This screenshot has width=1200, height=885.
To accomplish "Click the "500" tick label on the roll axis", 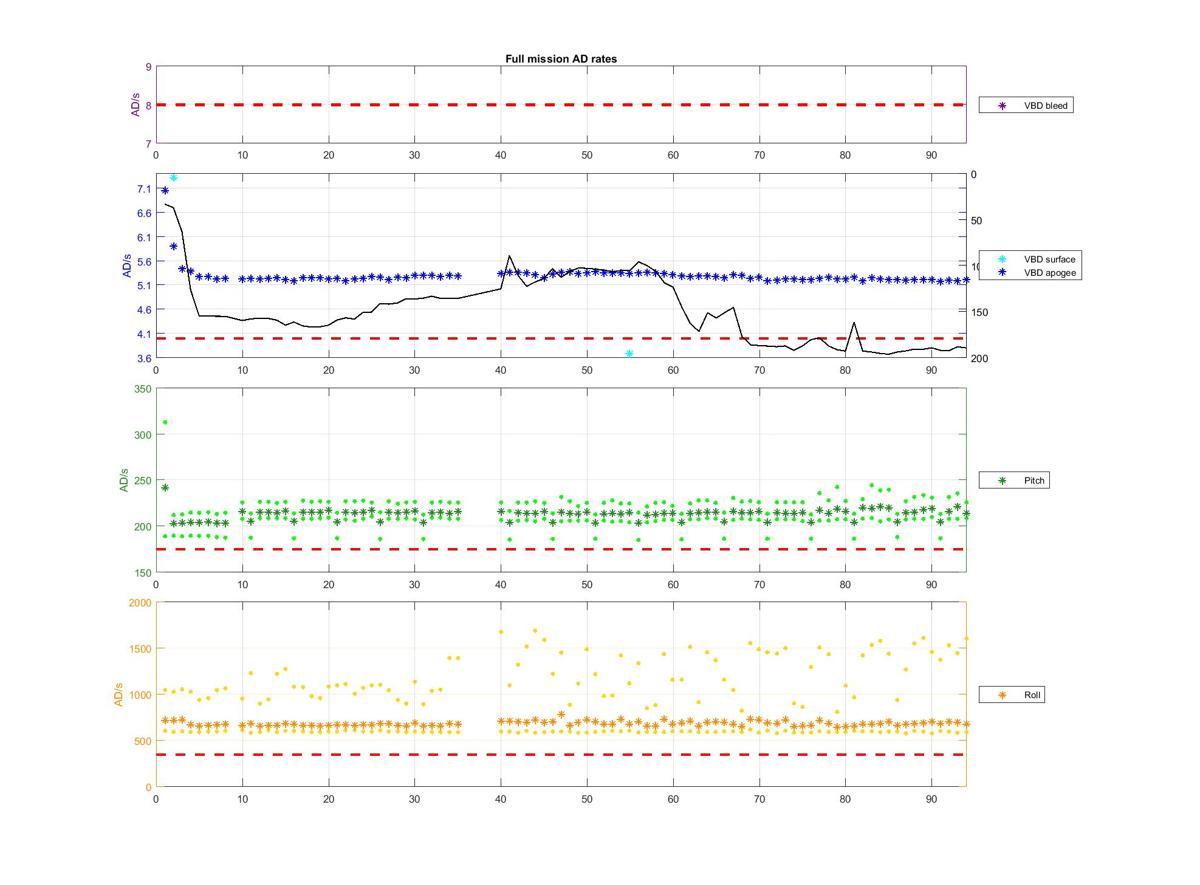I will 143,741.
